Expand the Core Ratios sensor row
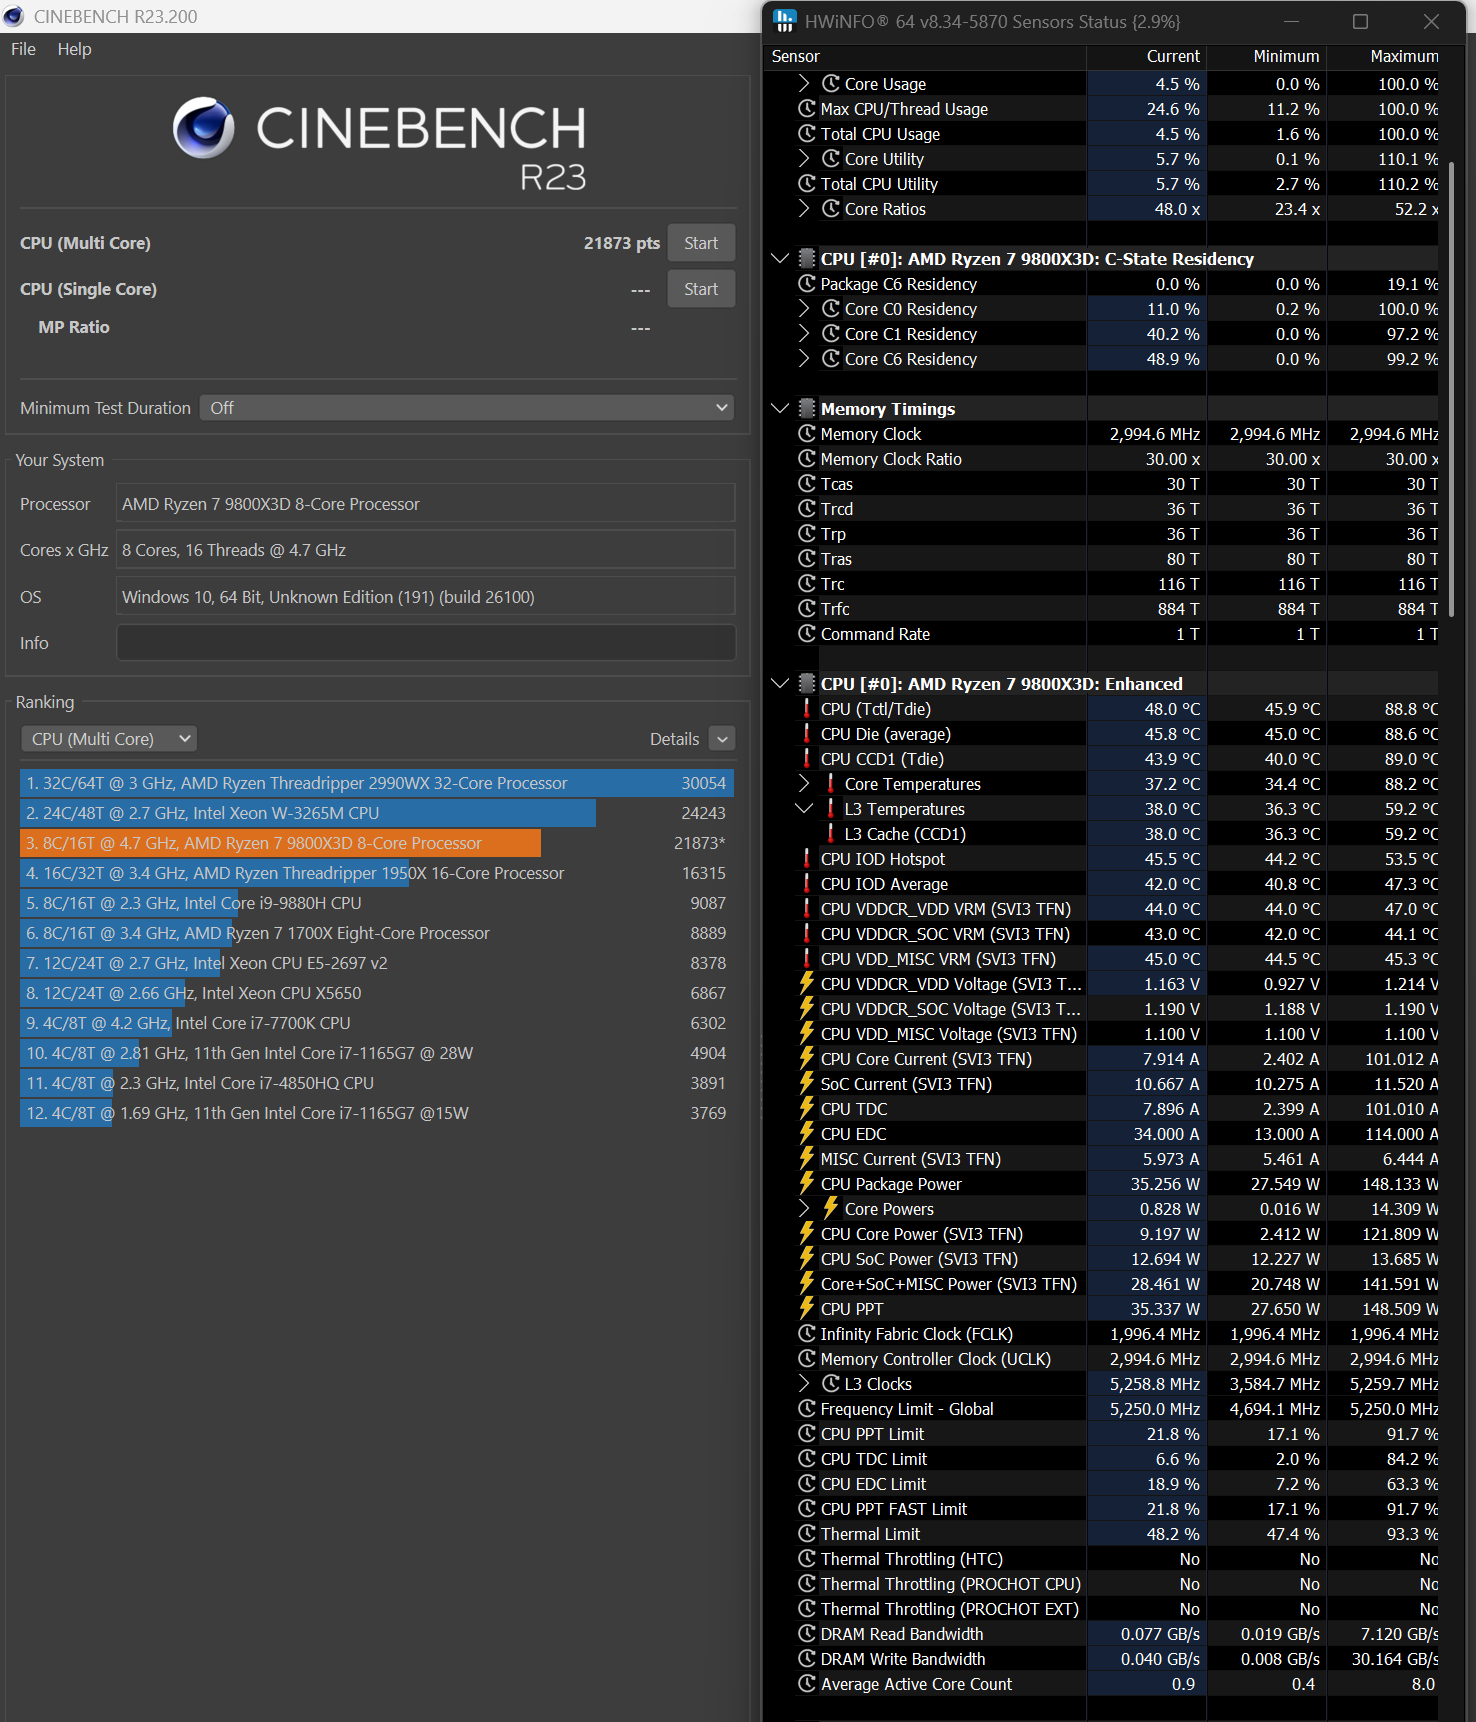The height and width of the screenshot is (1722, 1476). coord(804,209)
